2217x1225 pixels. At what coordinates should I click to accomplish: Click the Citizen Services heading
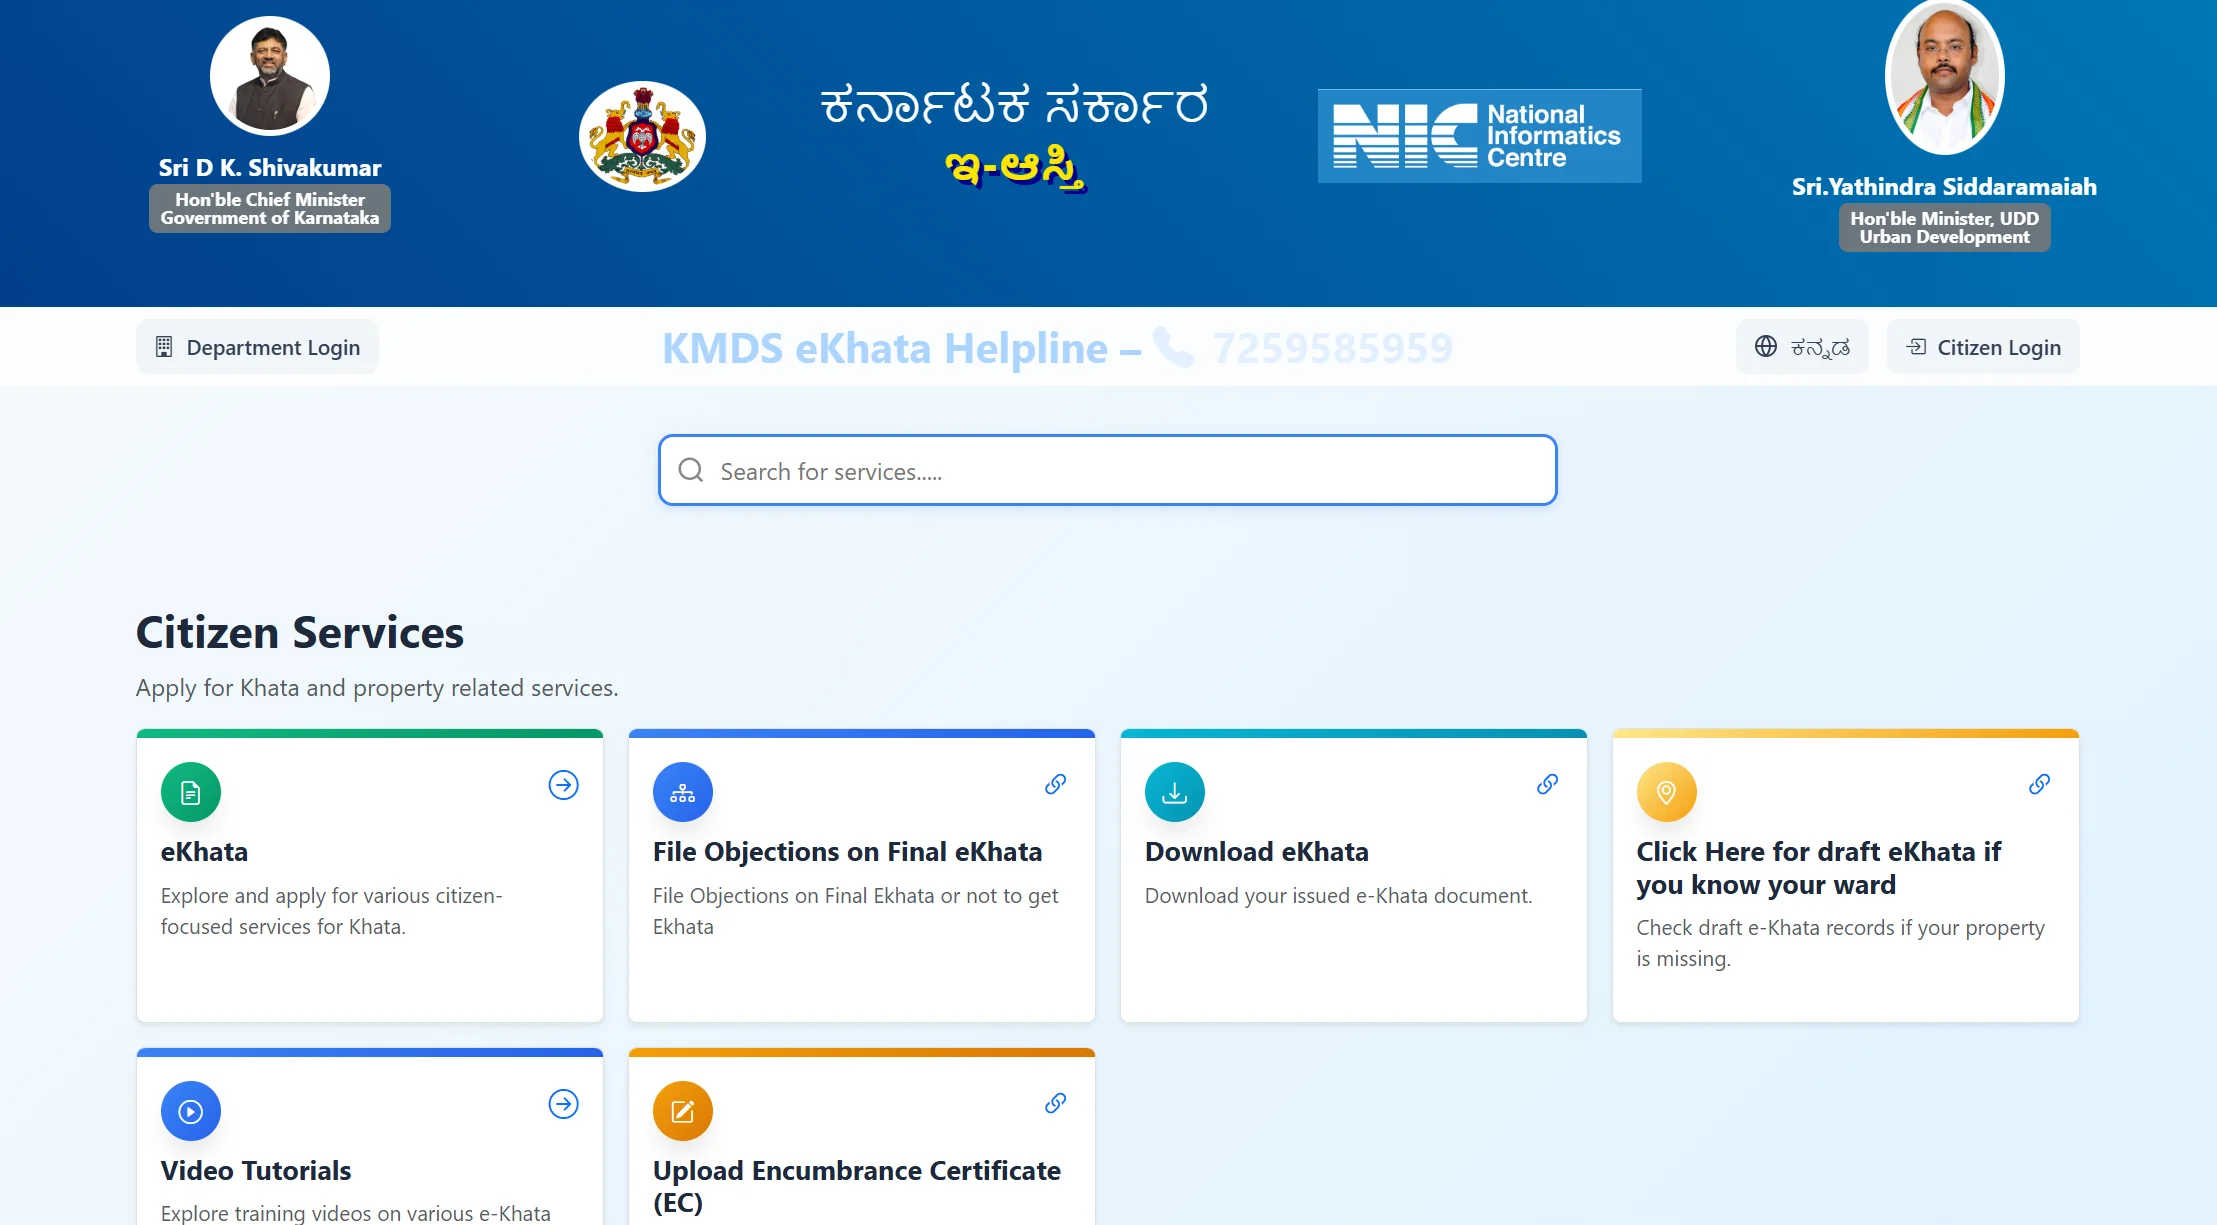[x=300, y=633]
